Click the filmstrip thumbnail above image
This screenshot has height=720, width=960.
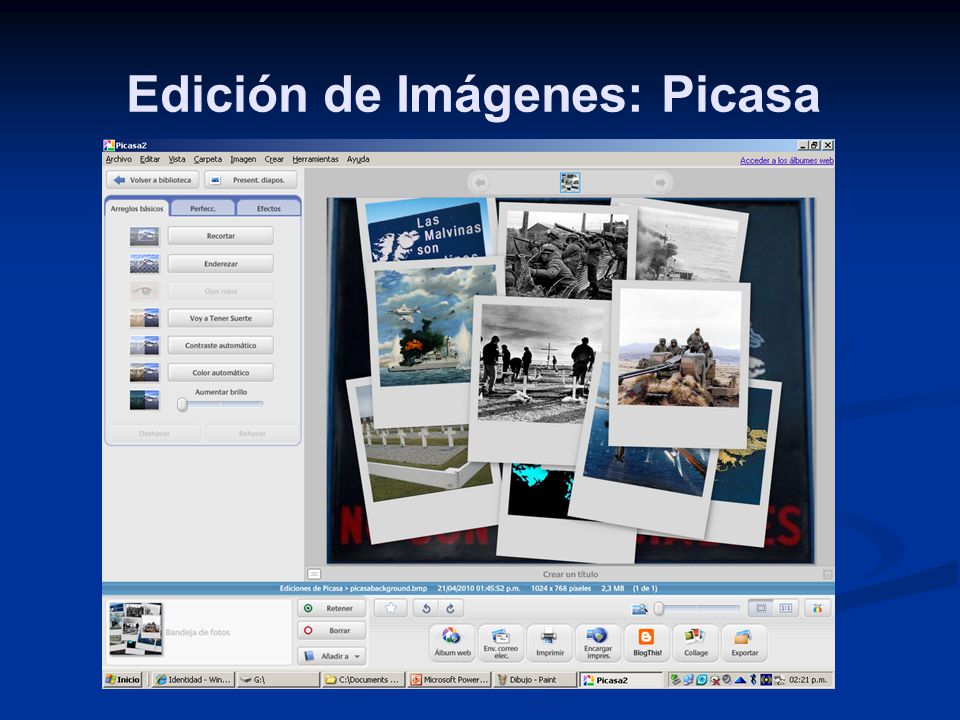tap(570, 182)
